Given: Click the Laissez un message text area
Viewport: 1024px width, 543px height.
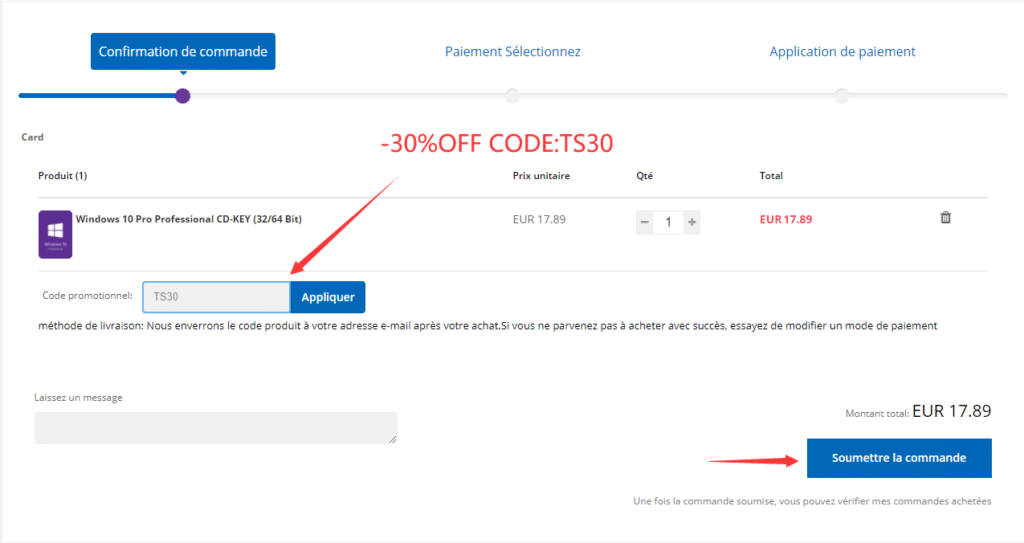Looking at the screenshot, I should point(216,428).
